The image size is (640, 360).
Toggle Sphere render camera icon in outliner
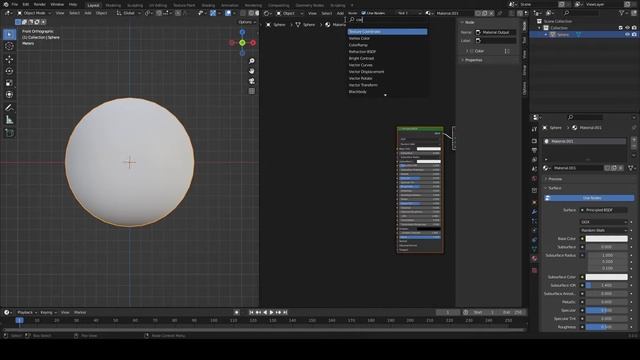pyautogui.click(x=634, y=35)
